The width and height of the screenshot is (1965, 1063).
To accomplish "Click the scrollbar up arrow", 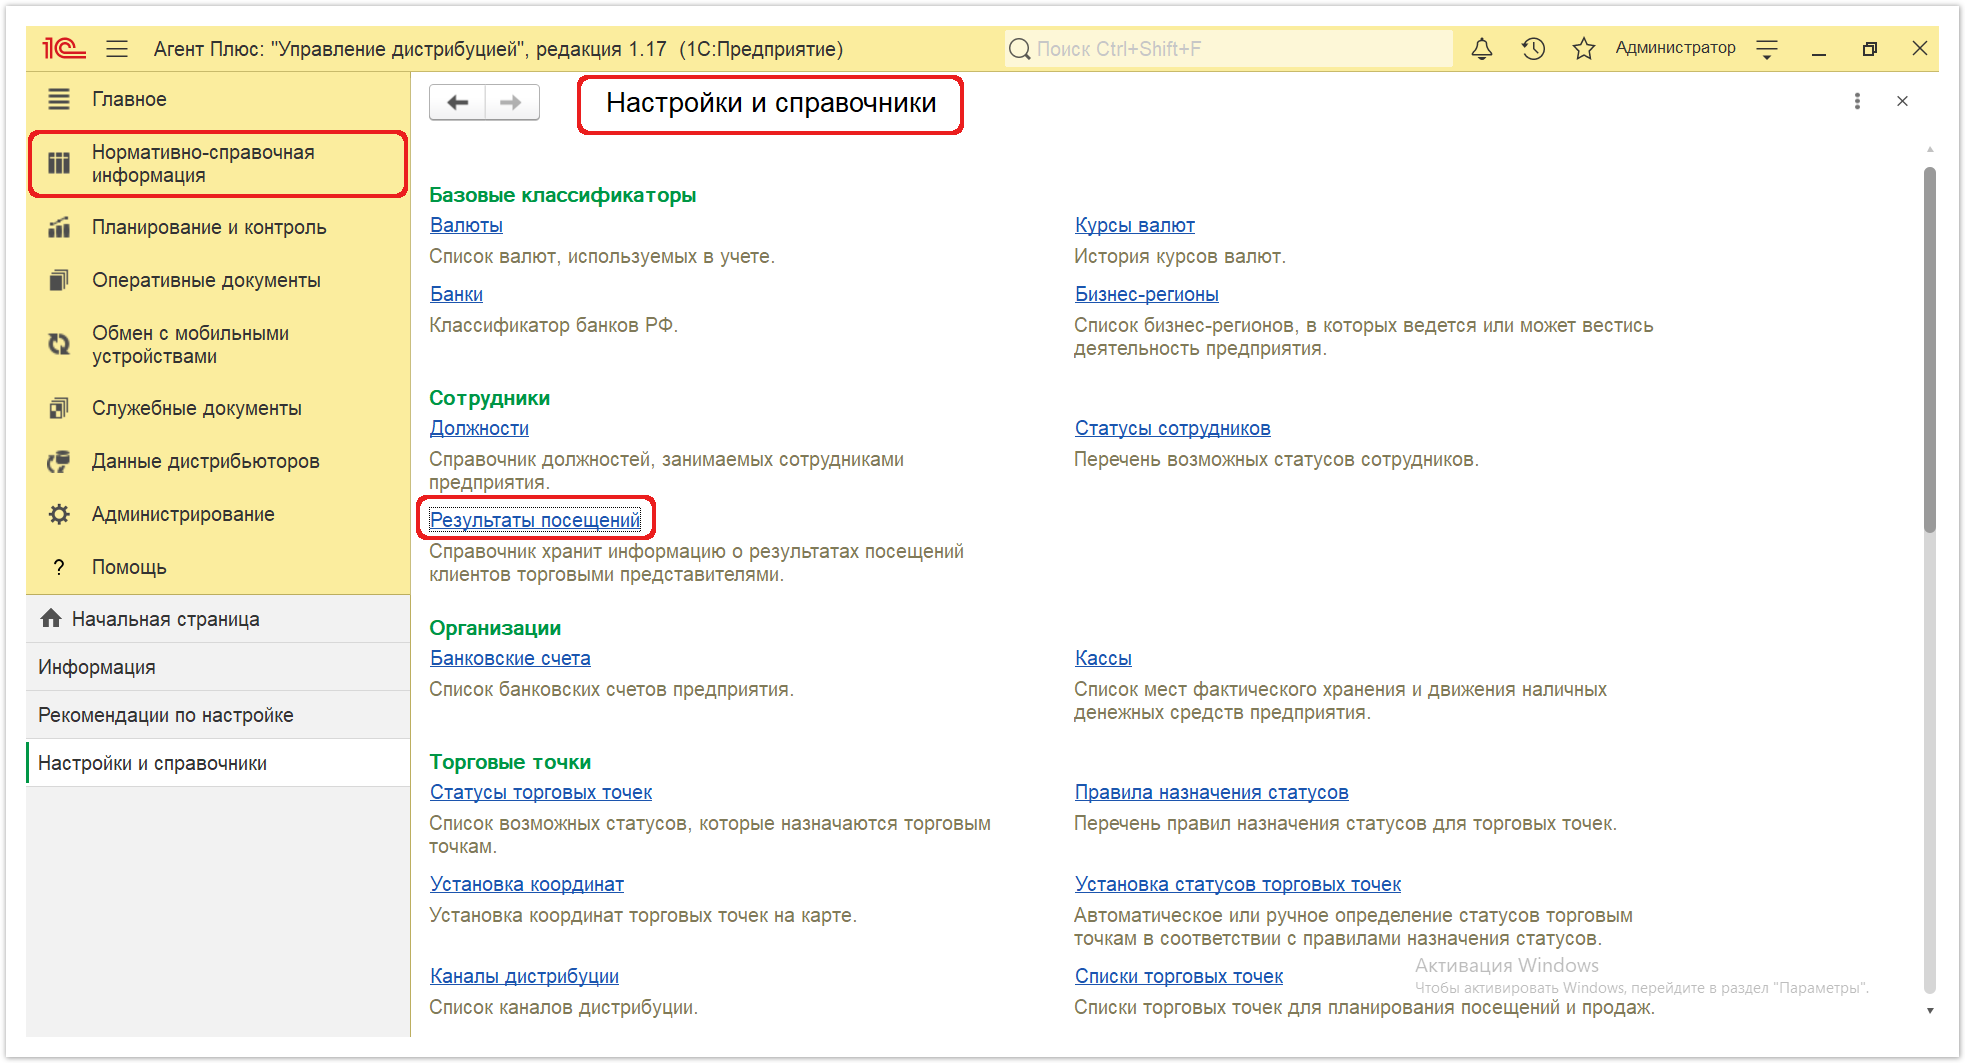I will point(1930,150).
